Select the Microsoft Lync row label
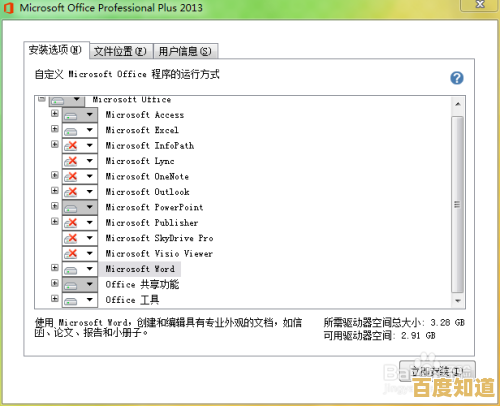This screenshot has height=406, width=500. [x=140, y=161]
